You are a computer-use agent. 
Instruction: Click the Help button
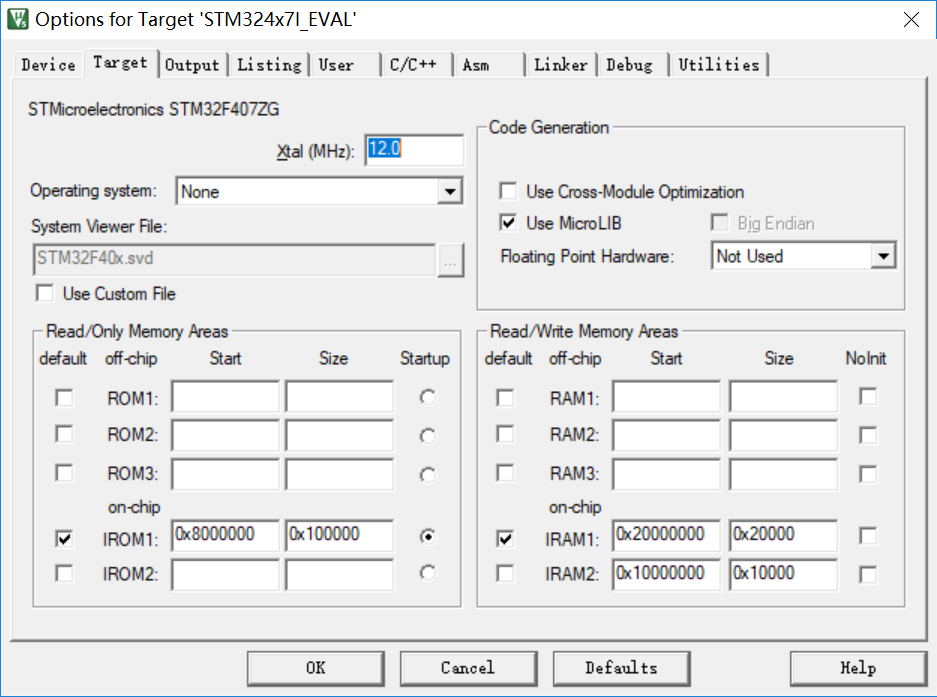859,668
